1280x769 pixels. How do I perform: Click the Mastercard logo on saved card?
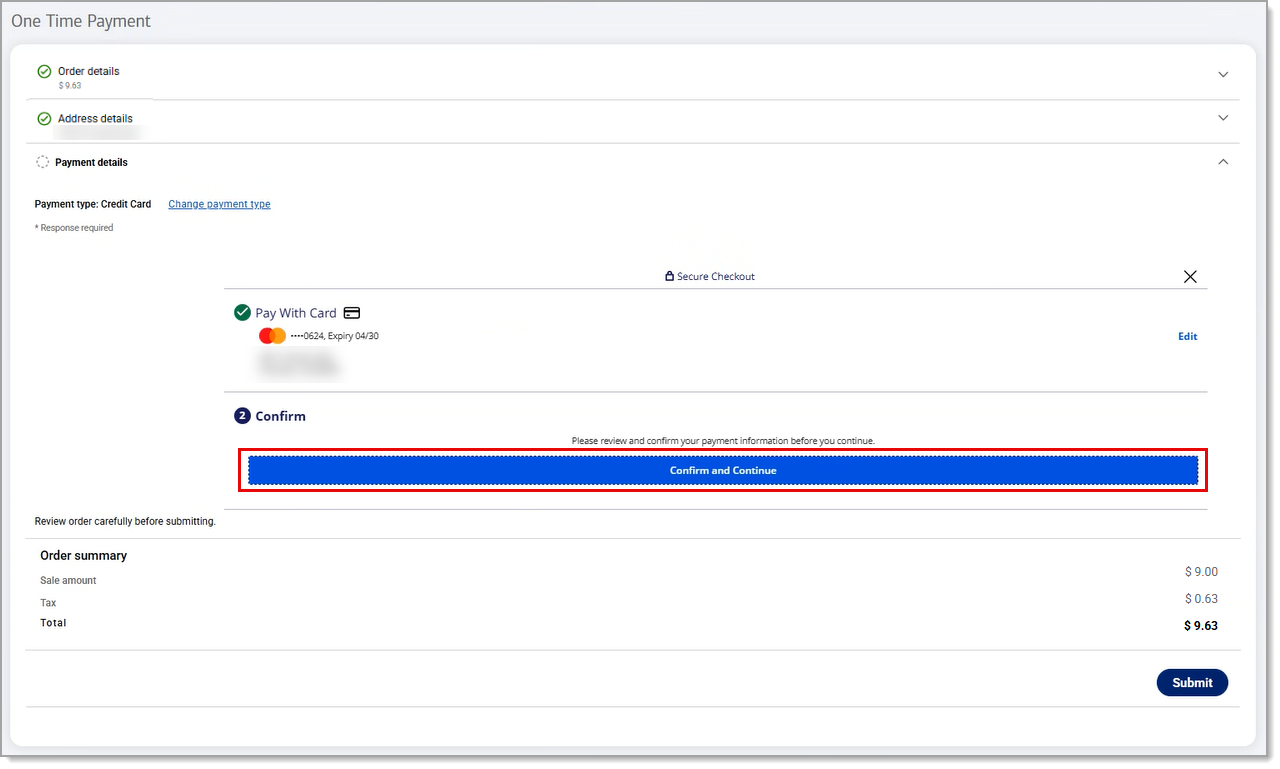coord(272,336)
